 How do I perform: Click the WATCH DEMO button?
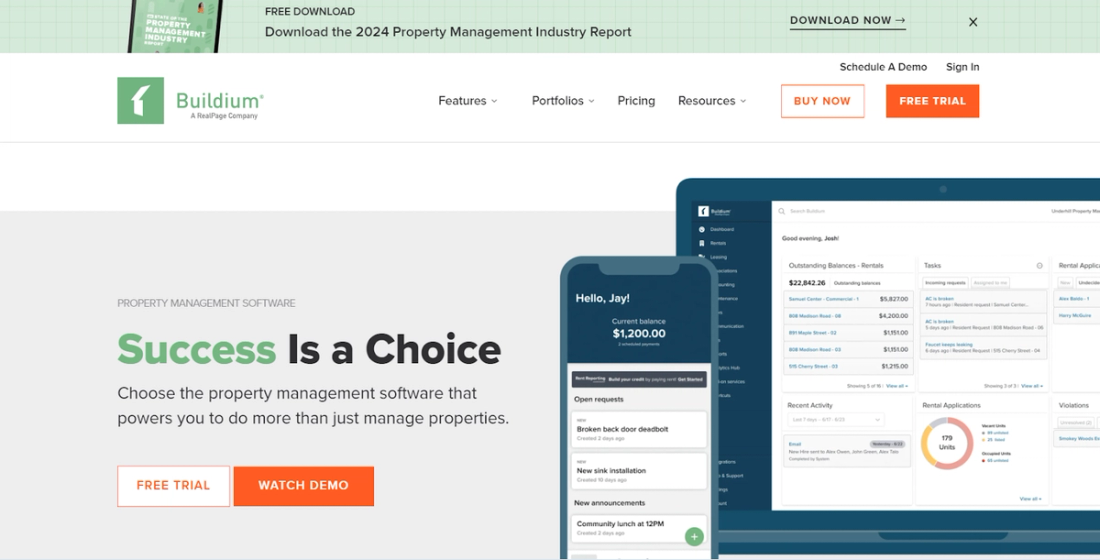coord(303,486)
